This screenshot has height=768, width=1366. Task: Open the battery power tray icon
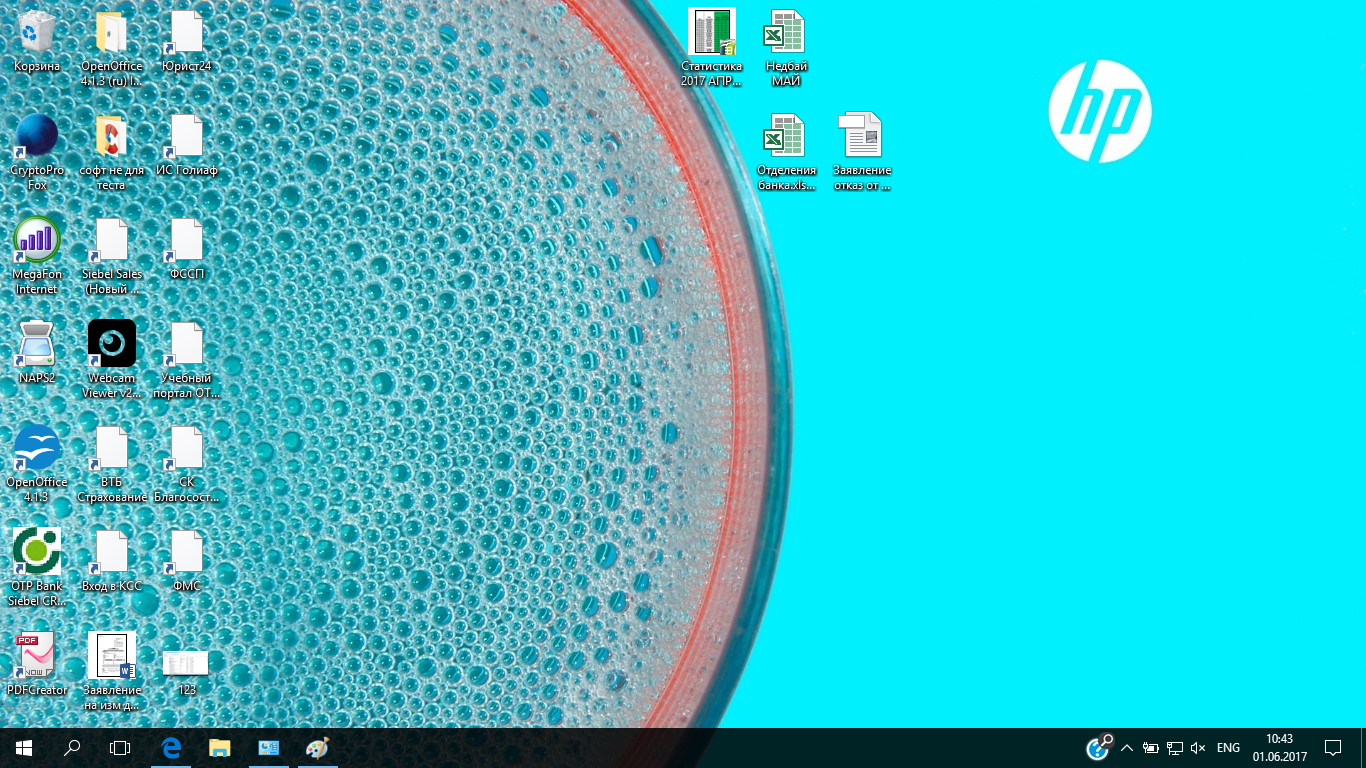tap(1151, 748)
